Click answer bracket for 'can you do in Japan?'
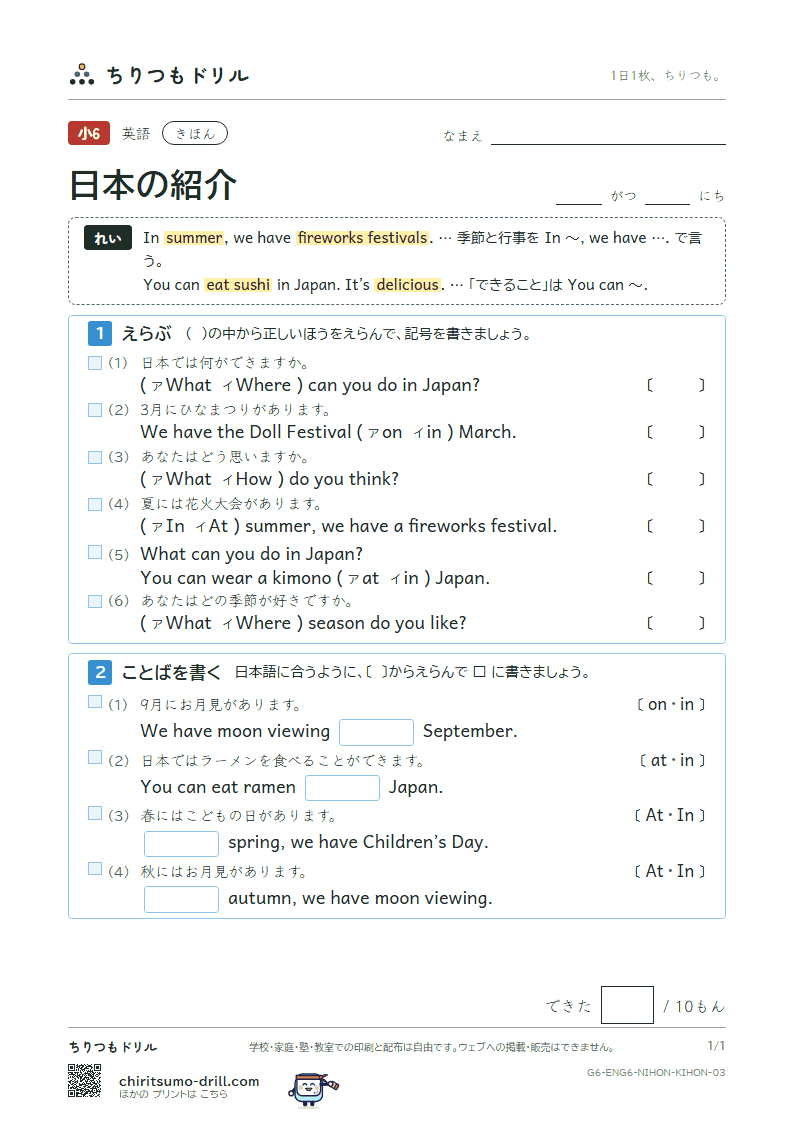Viewport: 794px width, 1123px height. click(x=676, y=385)
